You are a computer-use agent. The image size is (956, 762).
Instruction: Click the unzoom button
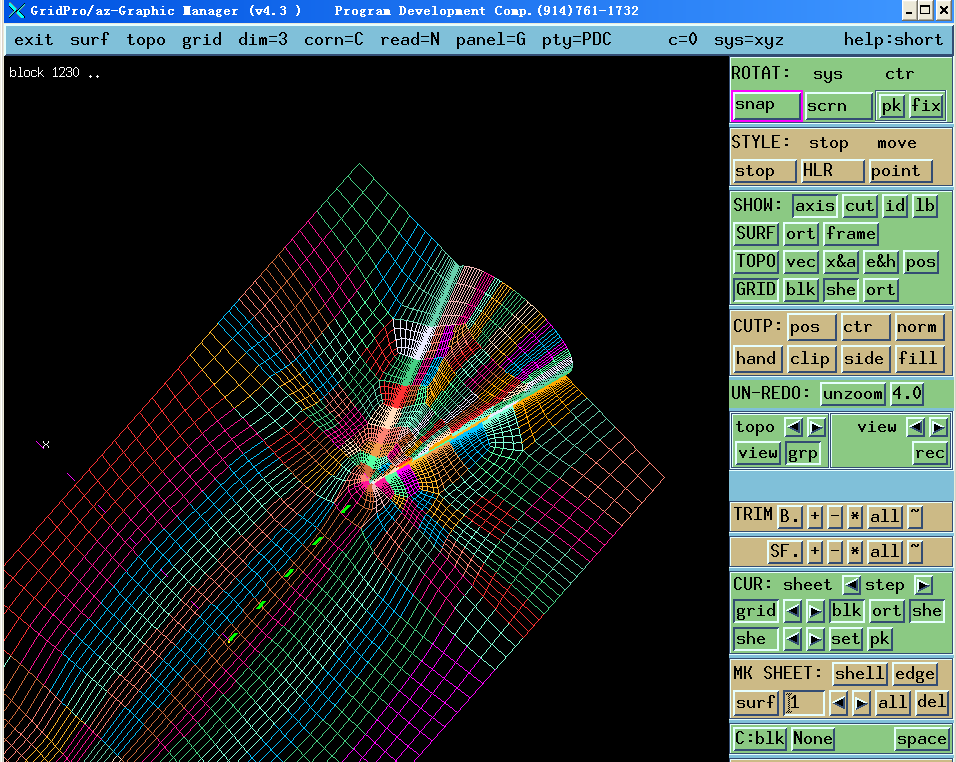[853, 394]
